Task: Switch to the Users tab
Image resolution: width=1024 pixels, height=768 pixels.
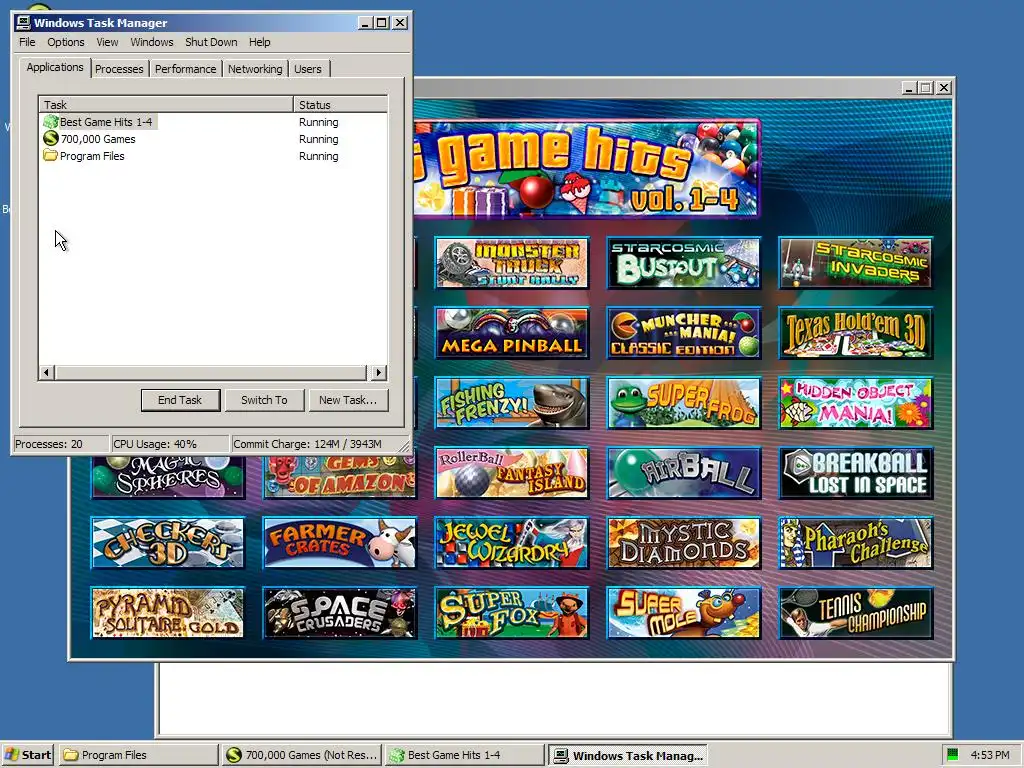Action: (x=308, y=69)
